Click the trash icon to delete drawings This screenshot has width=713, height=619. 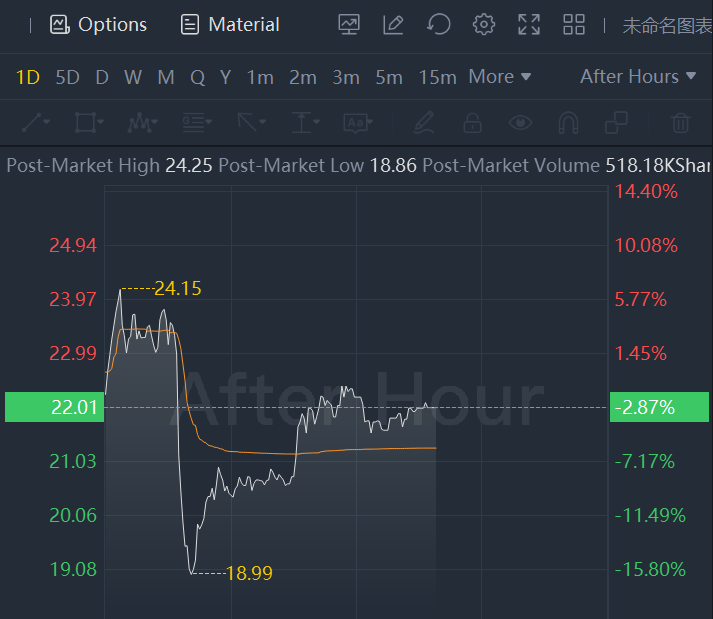(681, 123)
